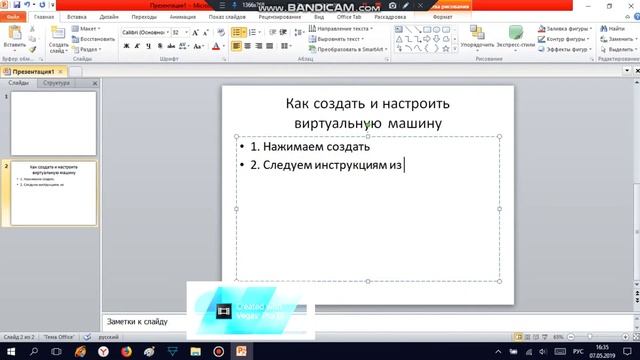Select the text box shape
This screenshot has height=360, width=640.
[398, 29]
